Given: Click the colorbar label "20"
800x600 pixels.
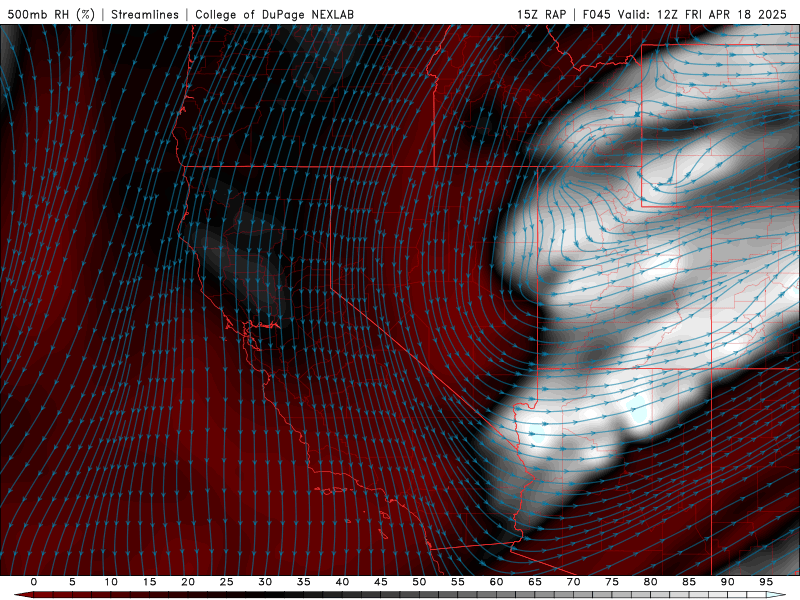Looking at the screenshot, I should click(188, 582).
